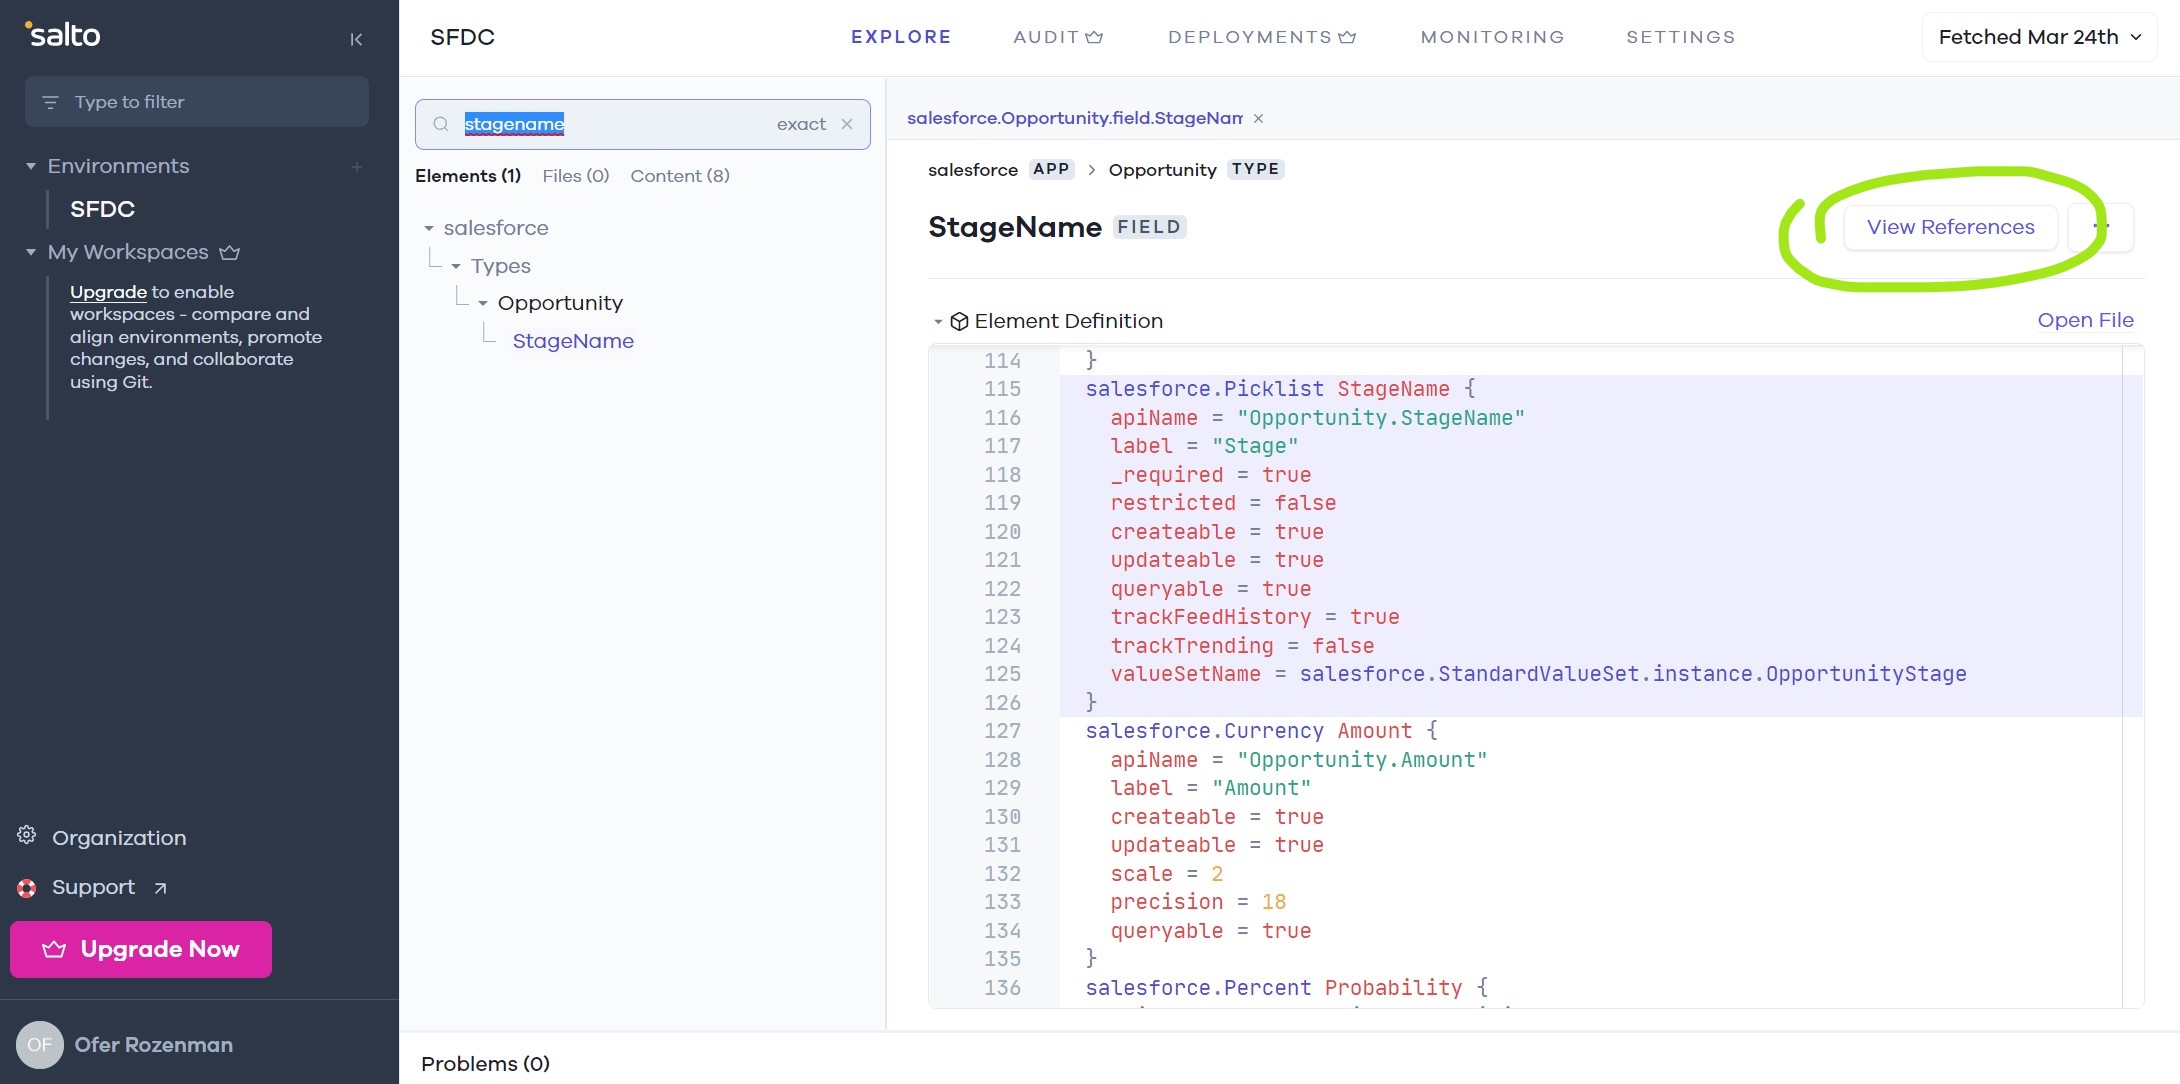Collapse the left sidebar panel
This screenshot has height=1084, width=2180.
356,39
